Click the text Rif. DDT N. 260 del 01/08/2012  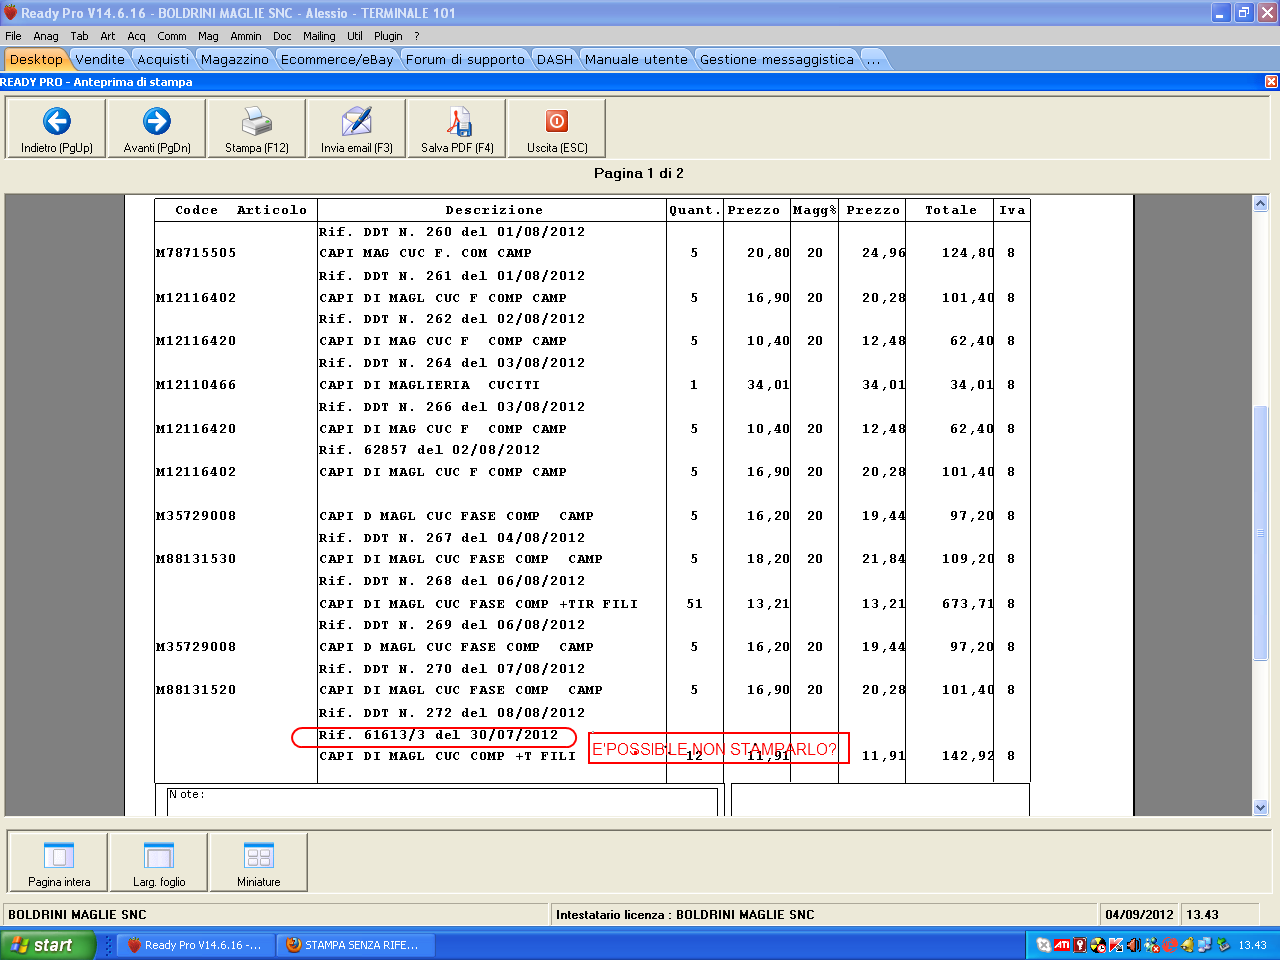[452, 232]
